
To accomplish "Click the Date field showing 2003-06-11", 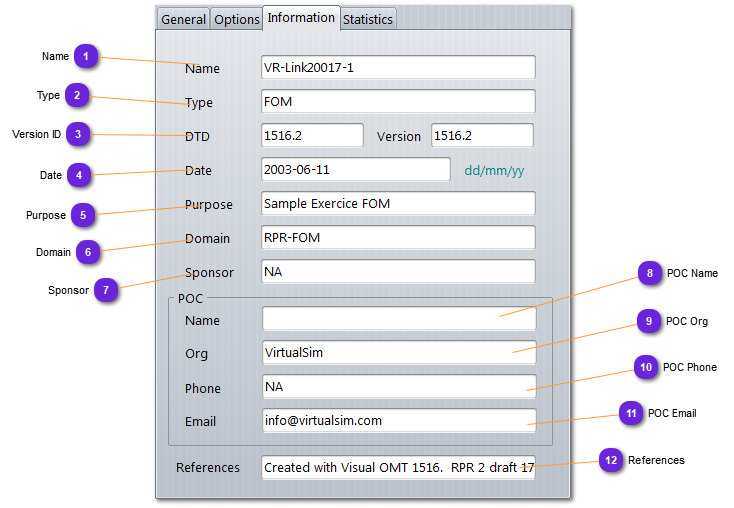I will [x=355, y=170].
